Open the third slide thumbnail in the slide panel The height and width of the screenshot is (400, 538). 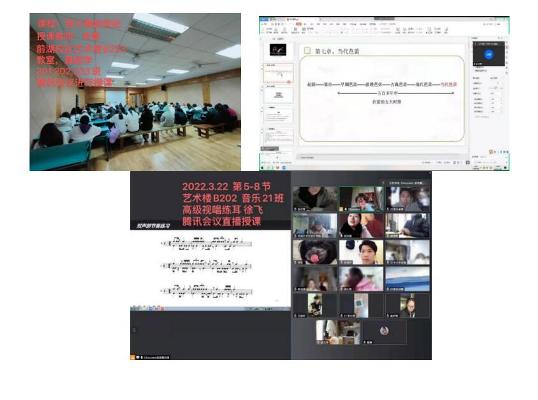point(278,95)
